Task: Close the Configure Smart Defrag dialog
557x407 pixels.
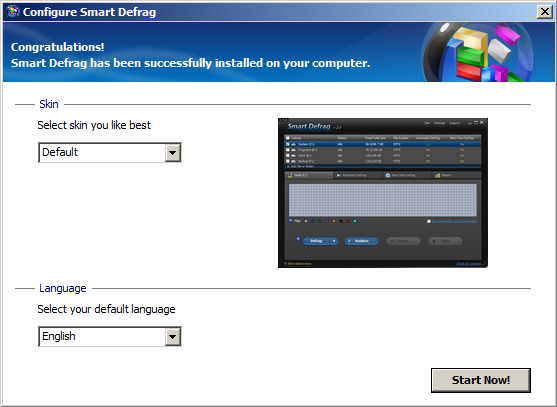Action: pos(545,12)
